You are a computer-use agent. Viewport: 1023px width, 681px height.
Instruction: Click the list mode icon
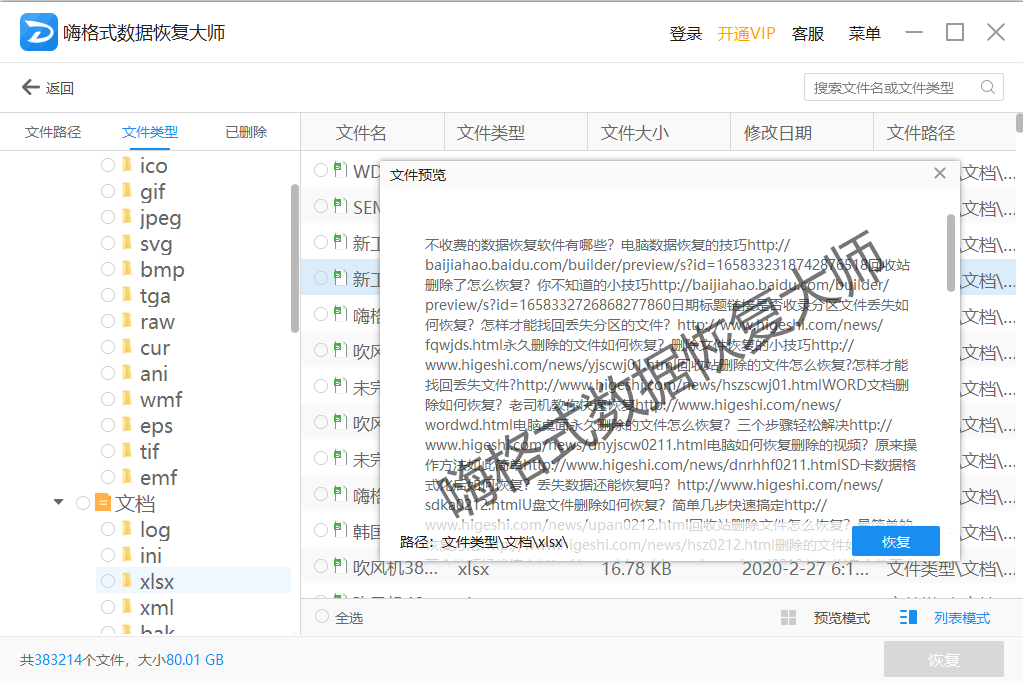pyautogui.click(x=908, y=617)
